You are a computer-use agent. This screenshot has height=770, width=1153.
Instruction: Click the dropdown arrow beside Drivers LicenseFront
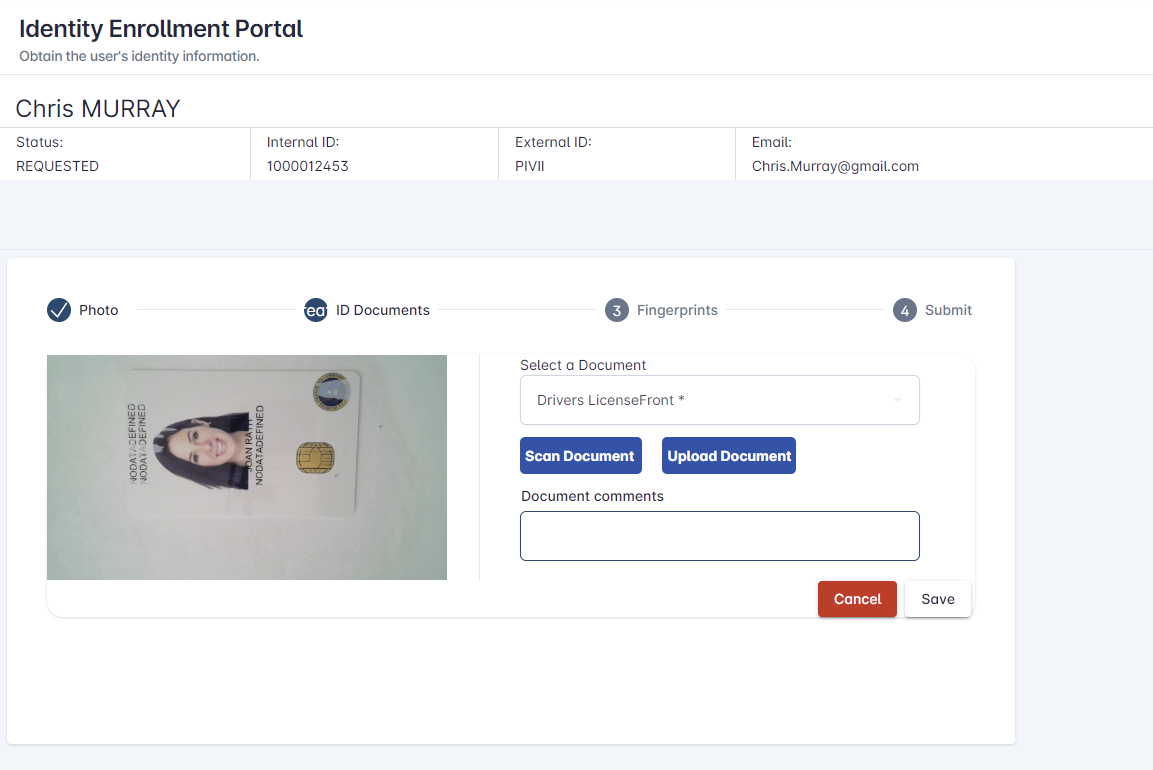pos(897,400)
